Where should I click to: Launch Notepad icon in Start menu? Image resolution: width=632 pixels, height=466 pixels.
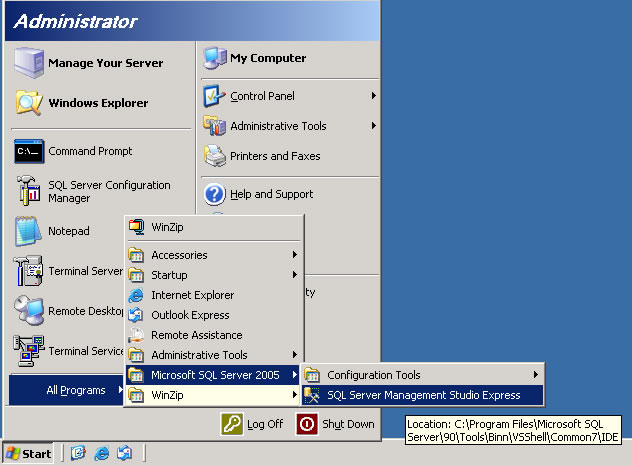28,231
